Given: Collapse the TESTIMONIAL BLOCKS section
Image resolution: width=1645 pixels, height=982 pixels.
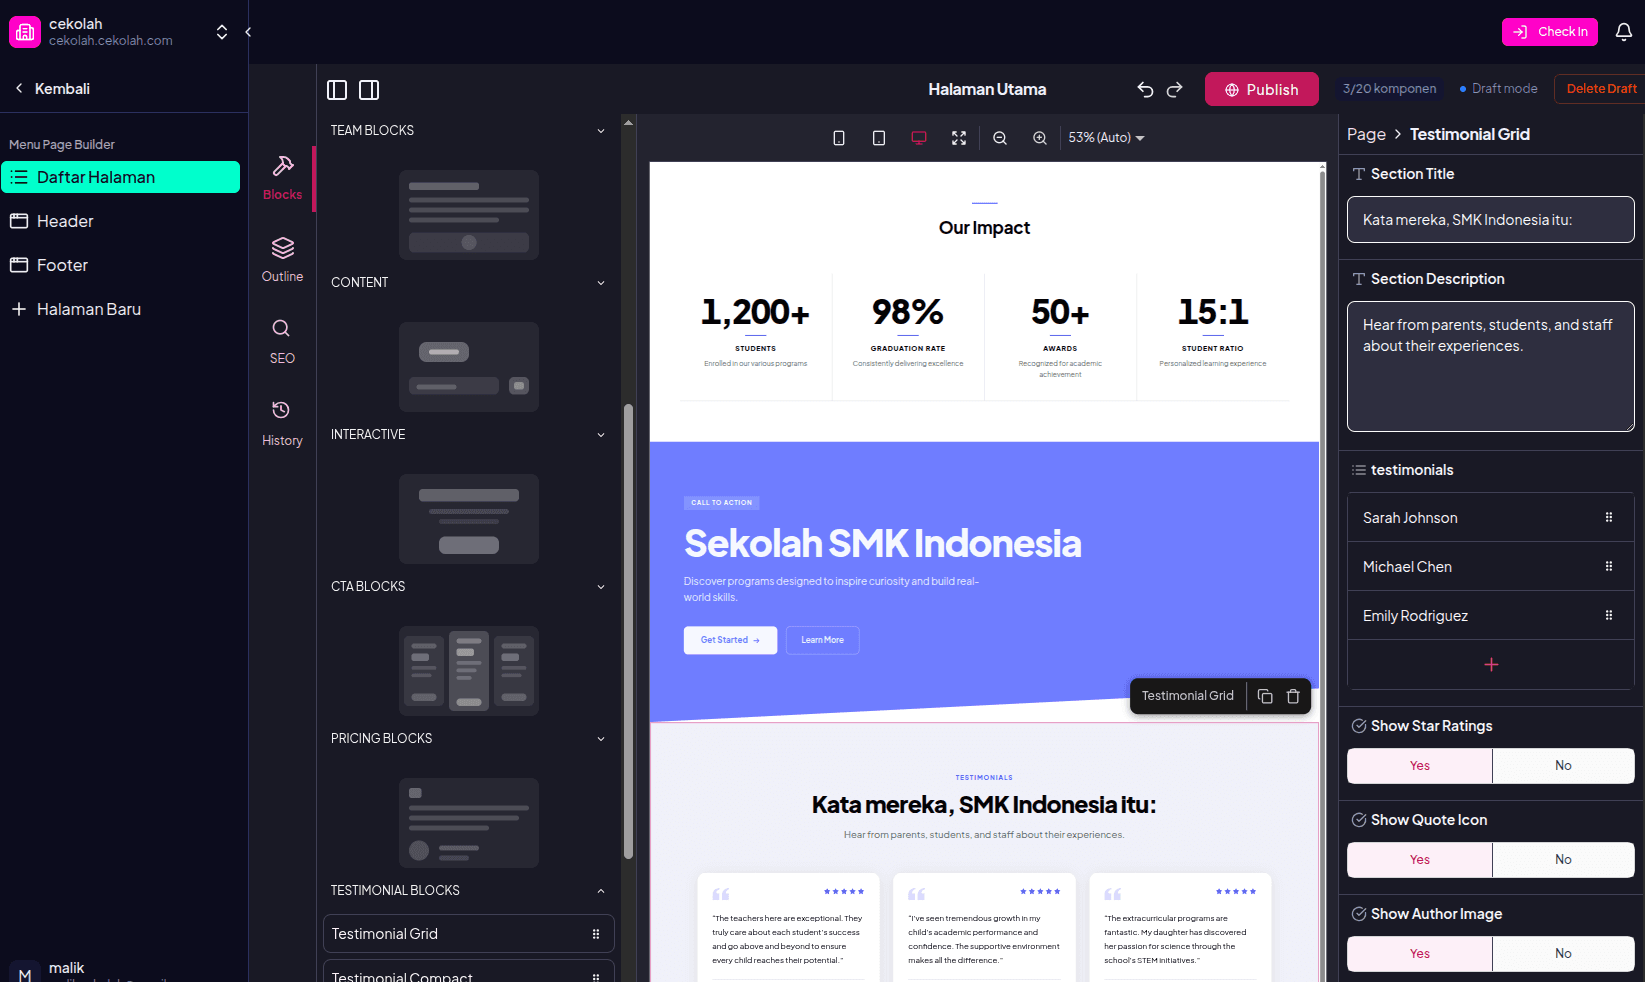Looking at the screenshot, I should (600, 890).
